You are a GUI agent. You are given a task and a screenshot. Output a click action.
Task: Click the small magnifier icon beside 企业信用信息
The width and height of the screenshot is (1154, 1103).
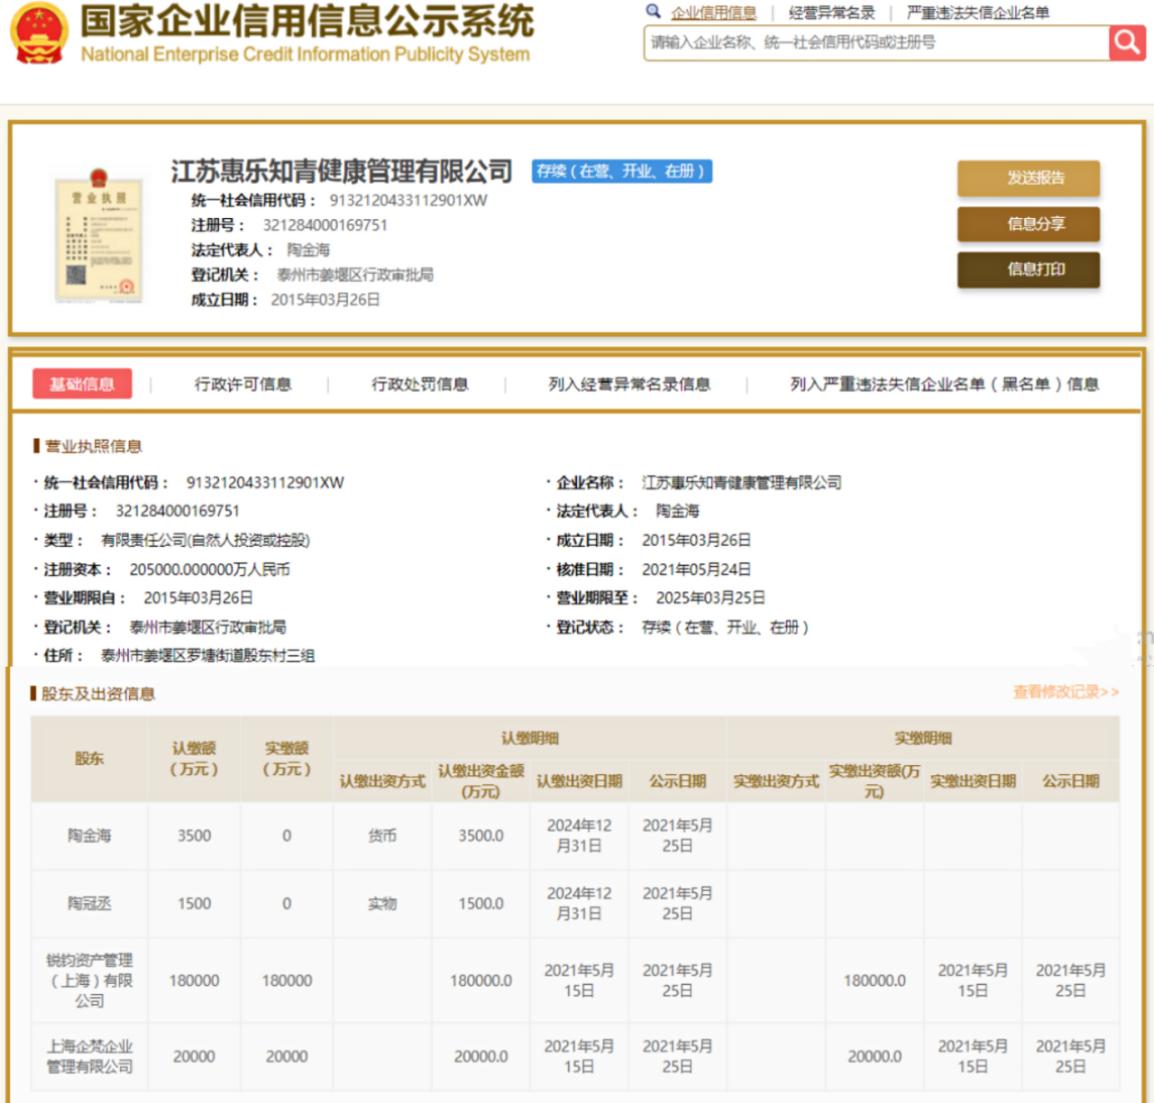point(653,11)
